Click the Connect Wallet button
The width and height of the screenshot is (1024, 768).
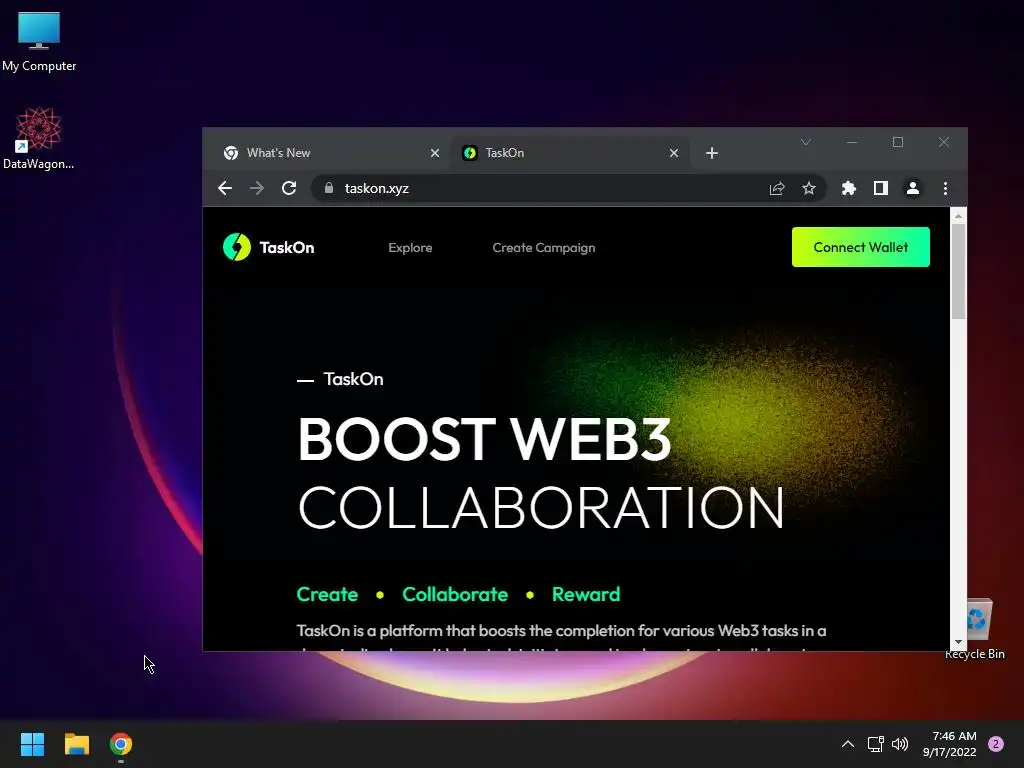click(x=861, y=247)
